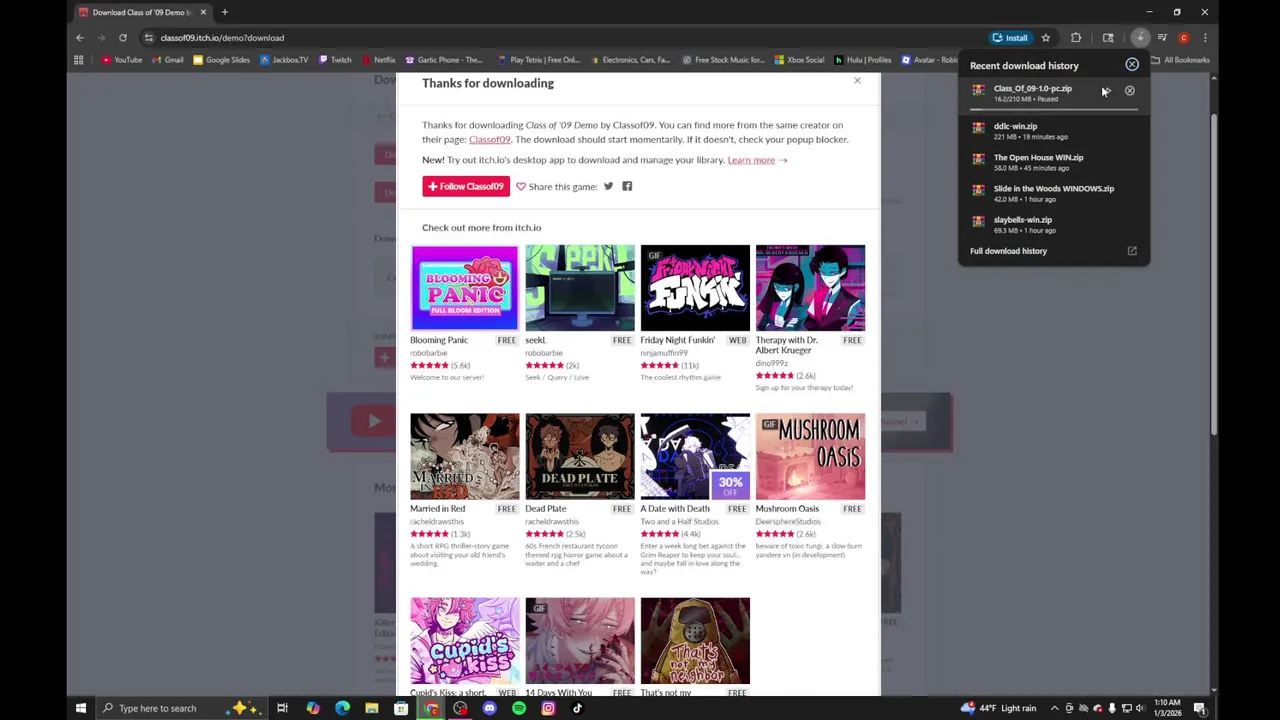Open volume control in system tray
The image size is (1280, 720).
(1141, 708)
